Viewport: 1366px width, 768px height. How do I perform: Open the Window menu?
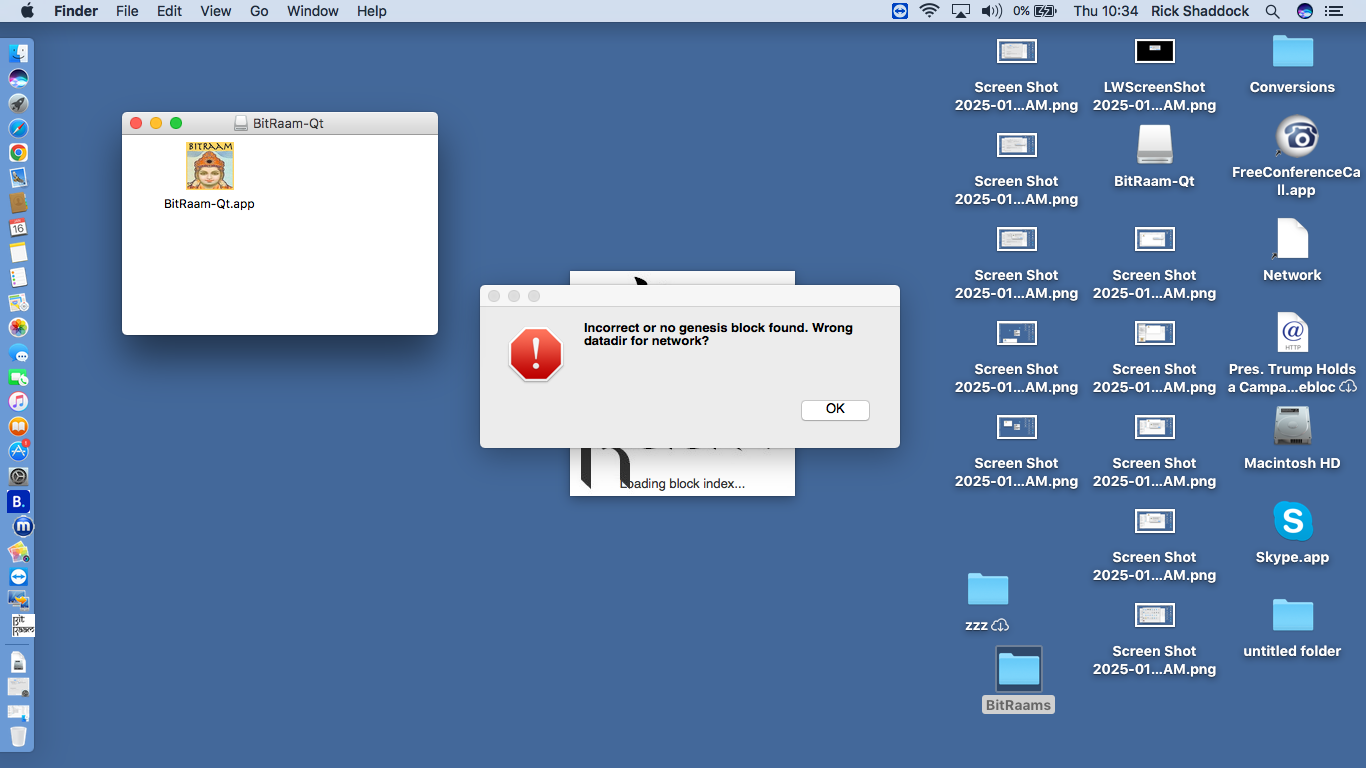click(312, 11)
